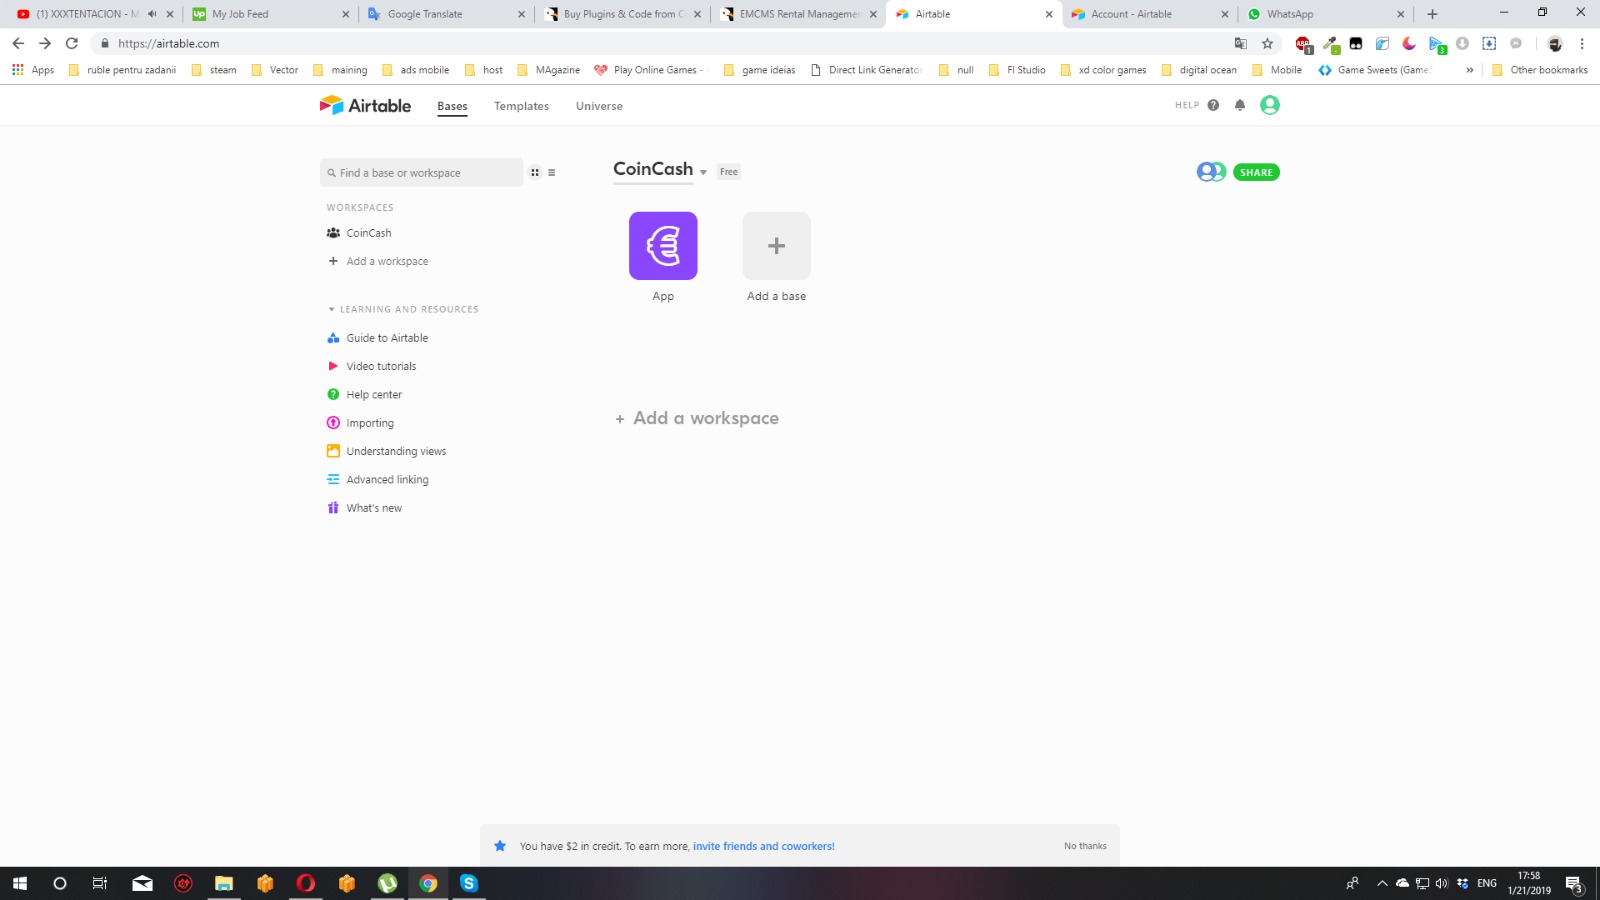Click the large Add a workspace link
This screenshot has height=900, width=1600.
pyautogui.click(x=697, y=418)
